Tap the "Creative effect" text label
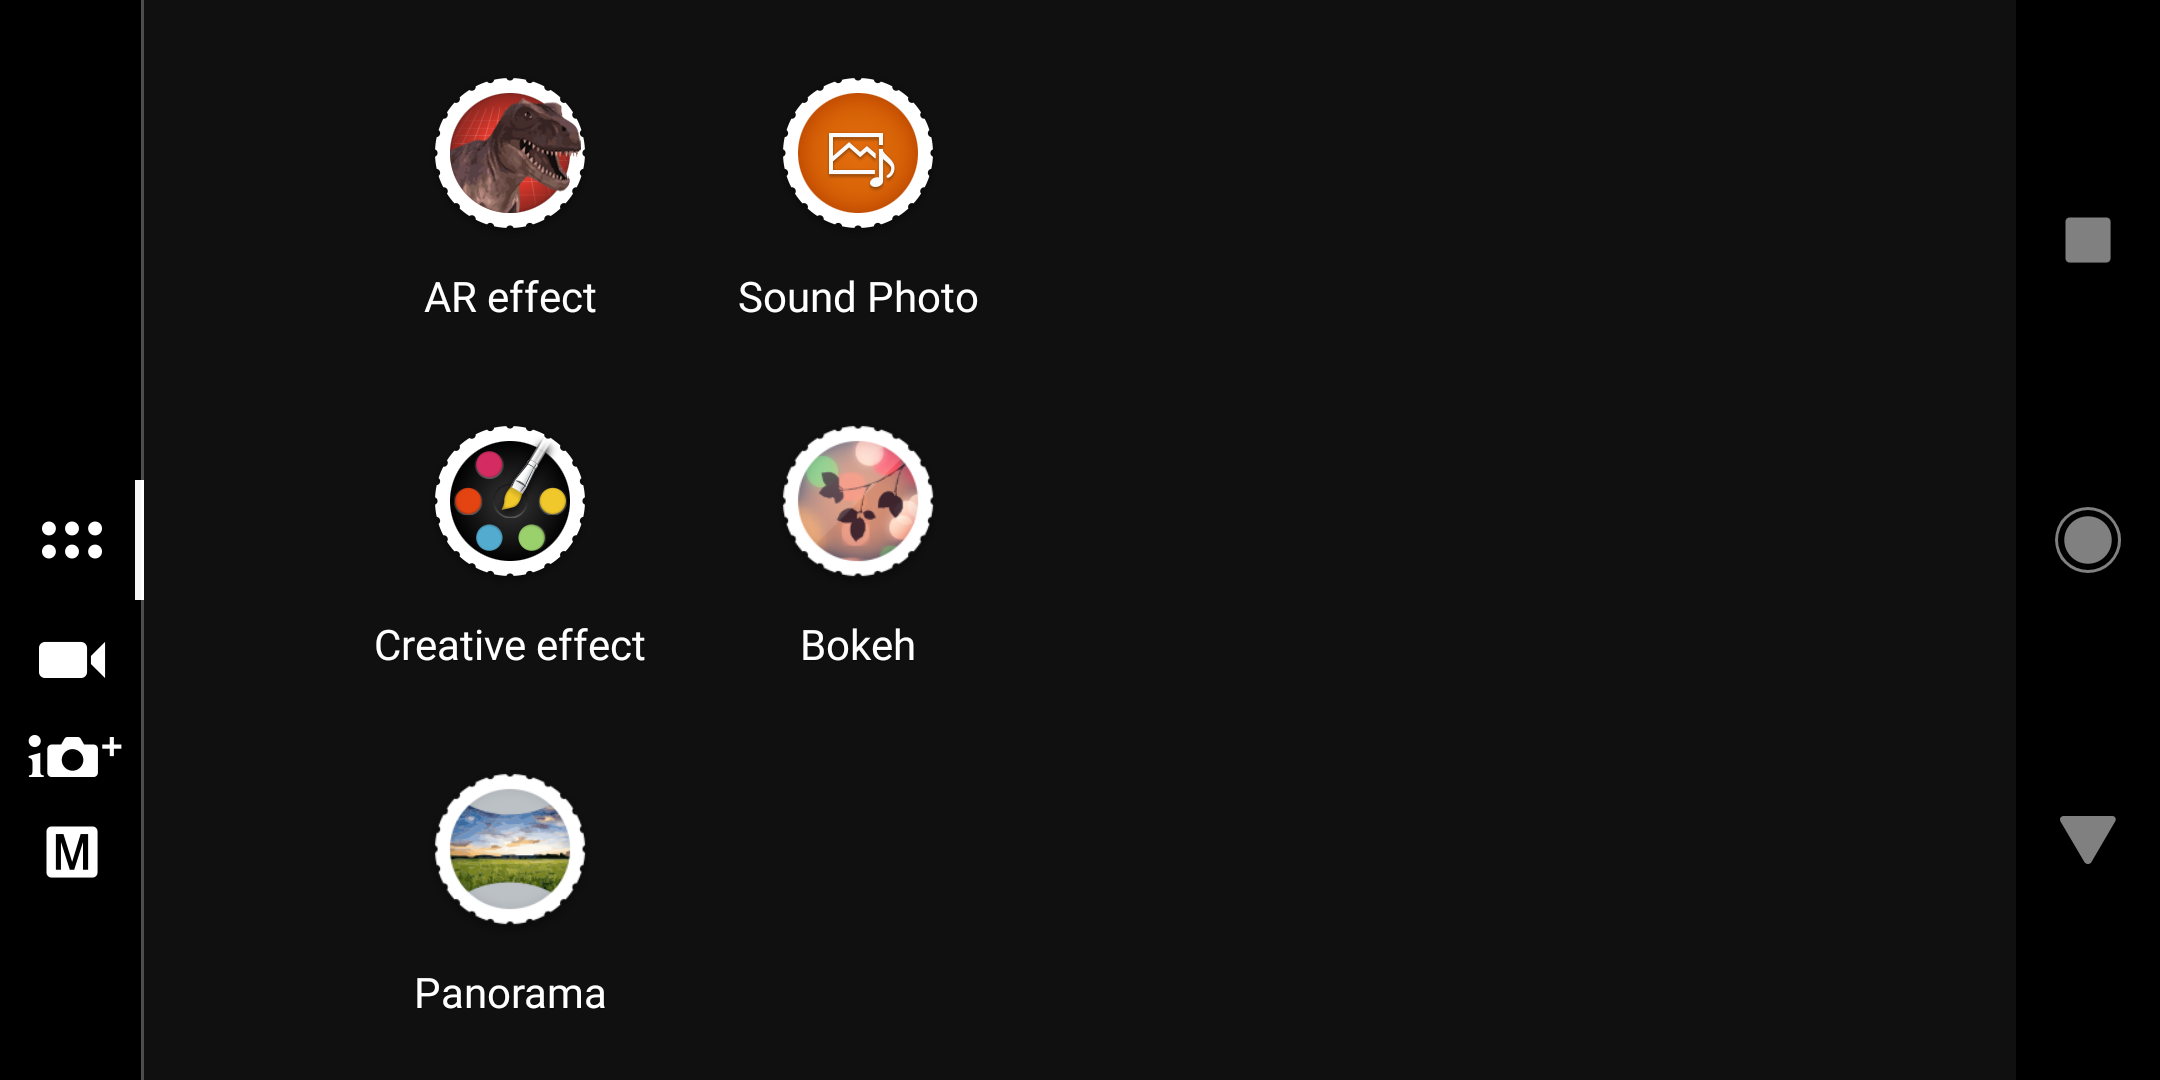Image resolution: width=2160 pixels, height=1080 pixels. (x=510, y=646)
